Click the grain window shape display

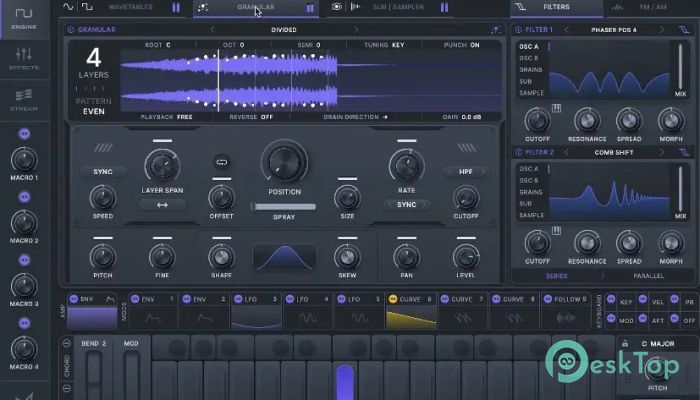click(284, 257)
